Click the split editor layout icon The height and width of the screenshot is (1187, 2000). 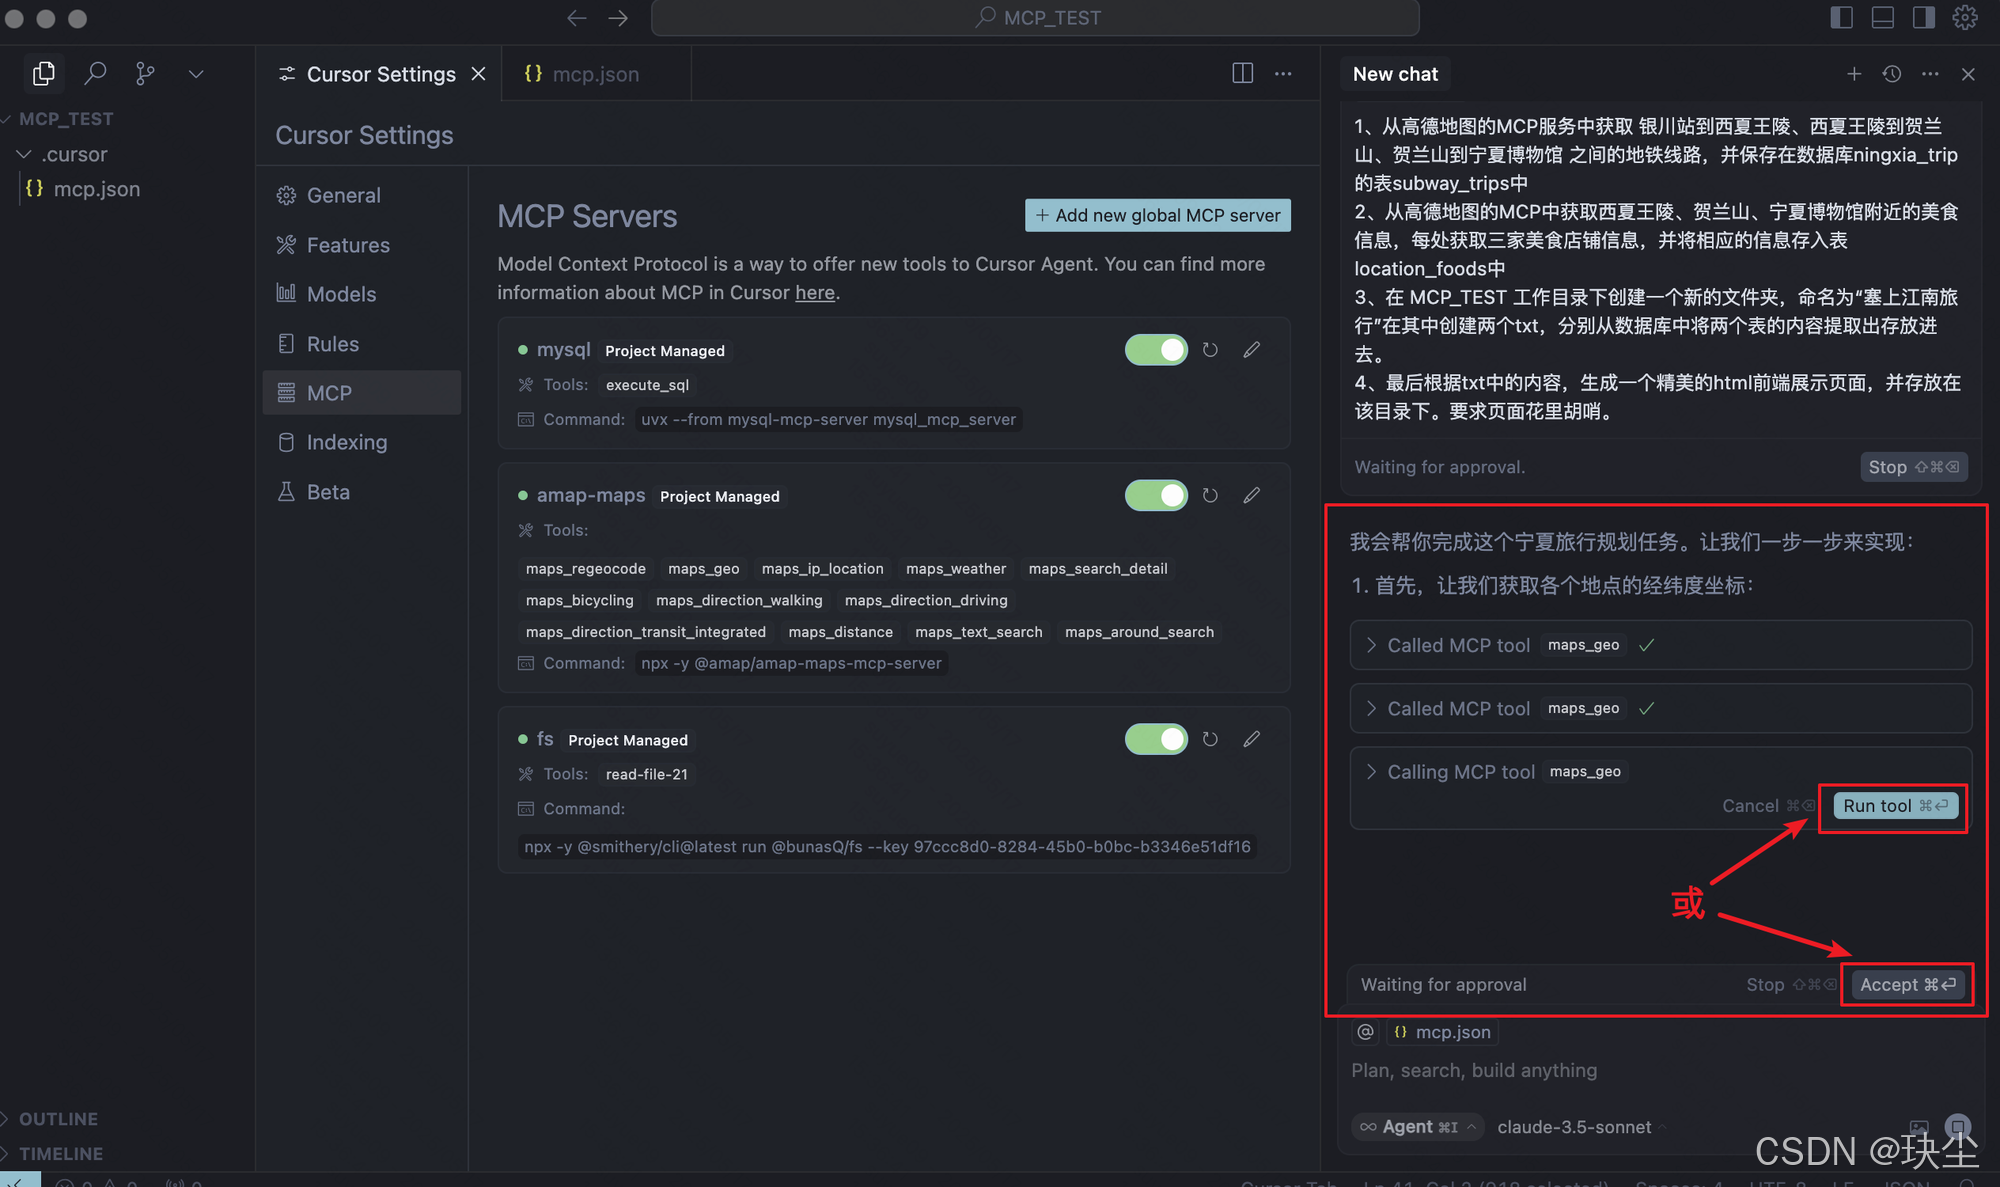[1242, 73]
